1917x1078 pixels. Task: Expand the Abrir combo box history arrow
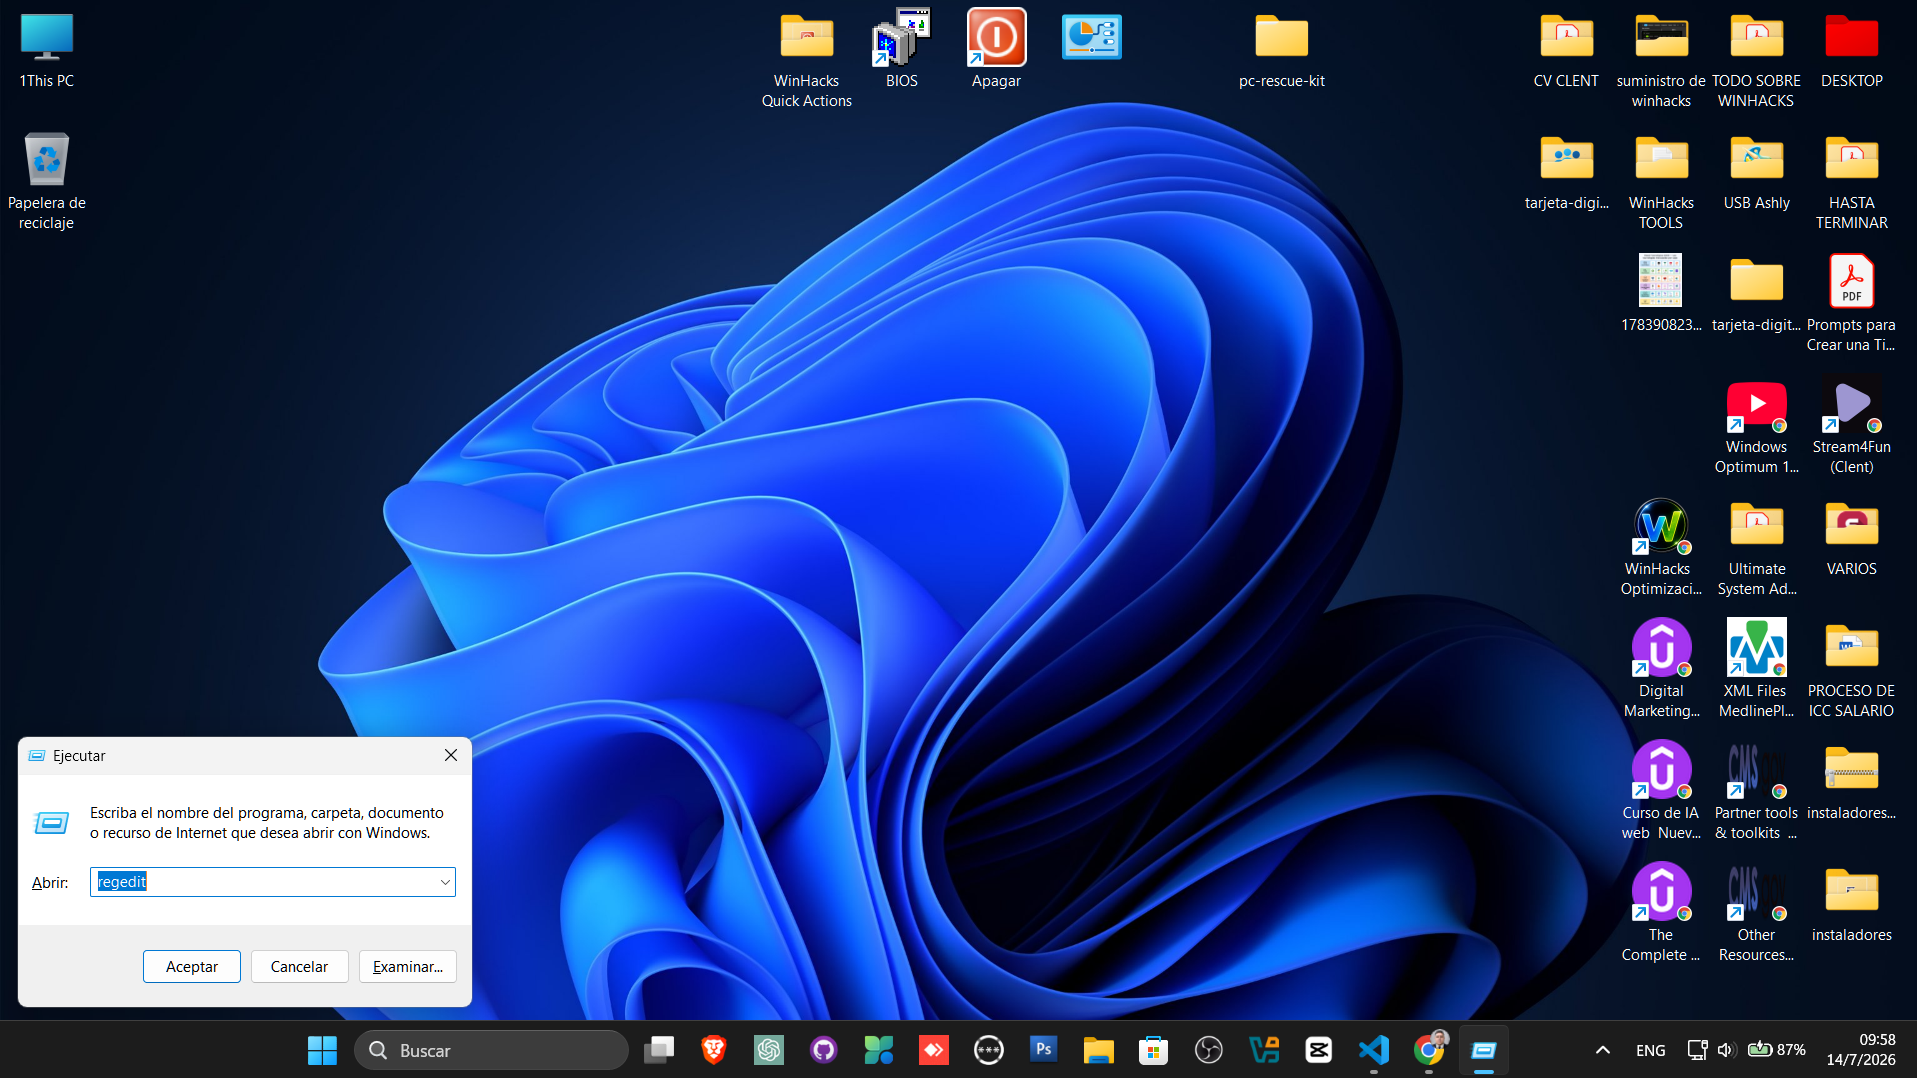pos(444,882)
